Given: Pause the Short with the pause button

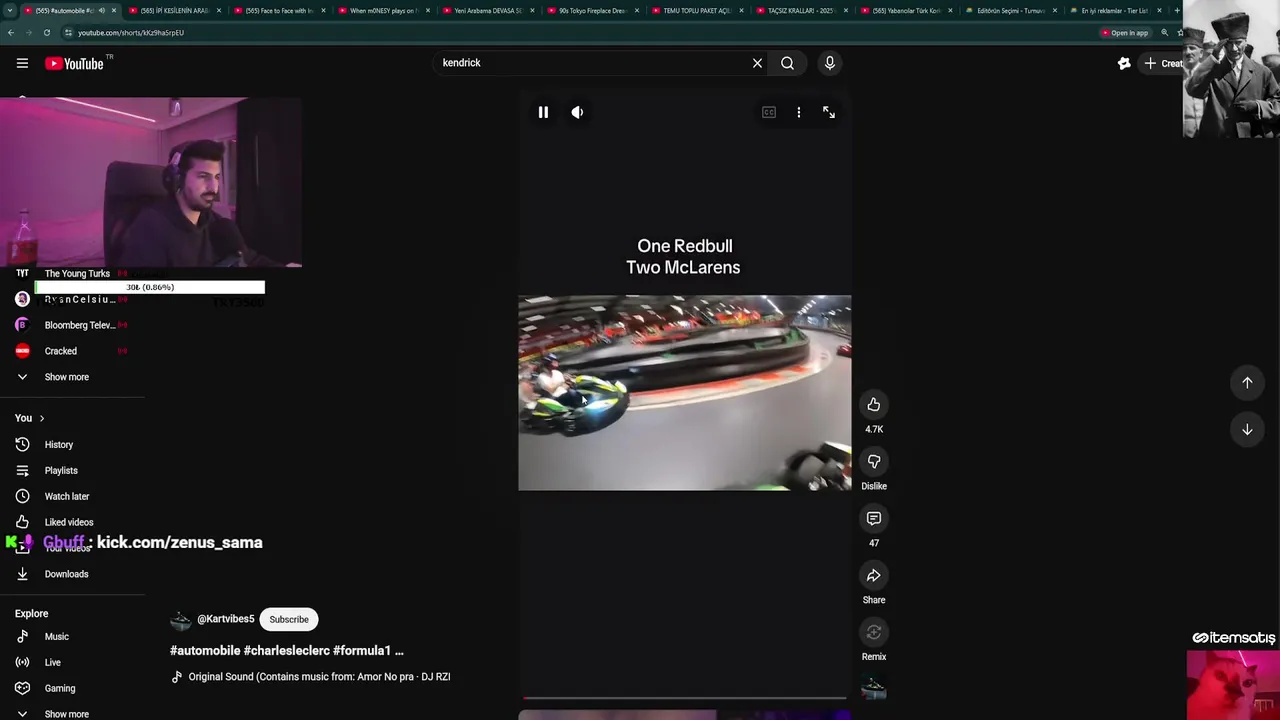Looking at the screenshot, I should coord(543,112).
